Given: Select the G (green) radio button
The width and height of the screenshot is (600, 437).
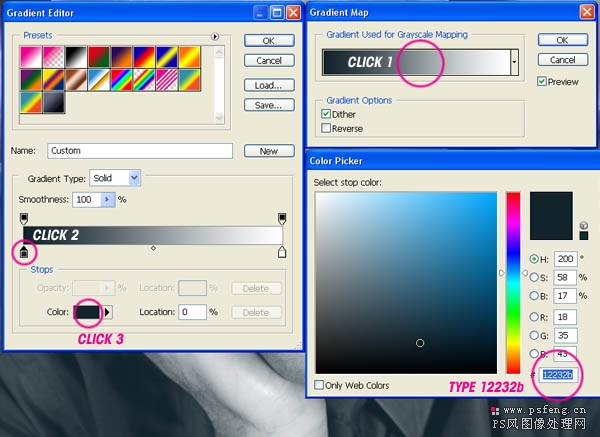Looking at the screenshot, I should pyautogui.click(x=534, y=335).
